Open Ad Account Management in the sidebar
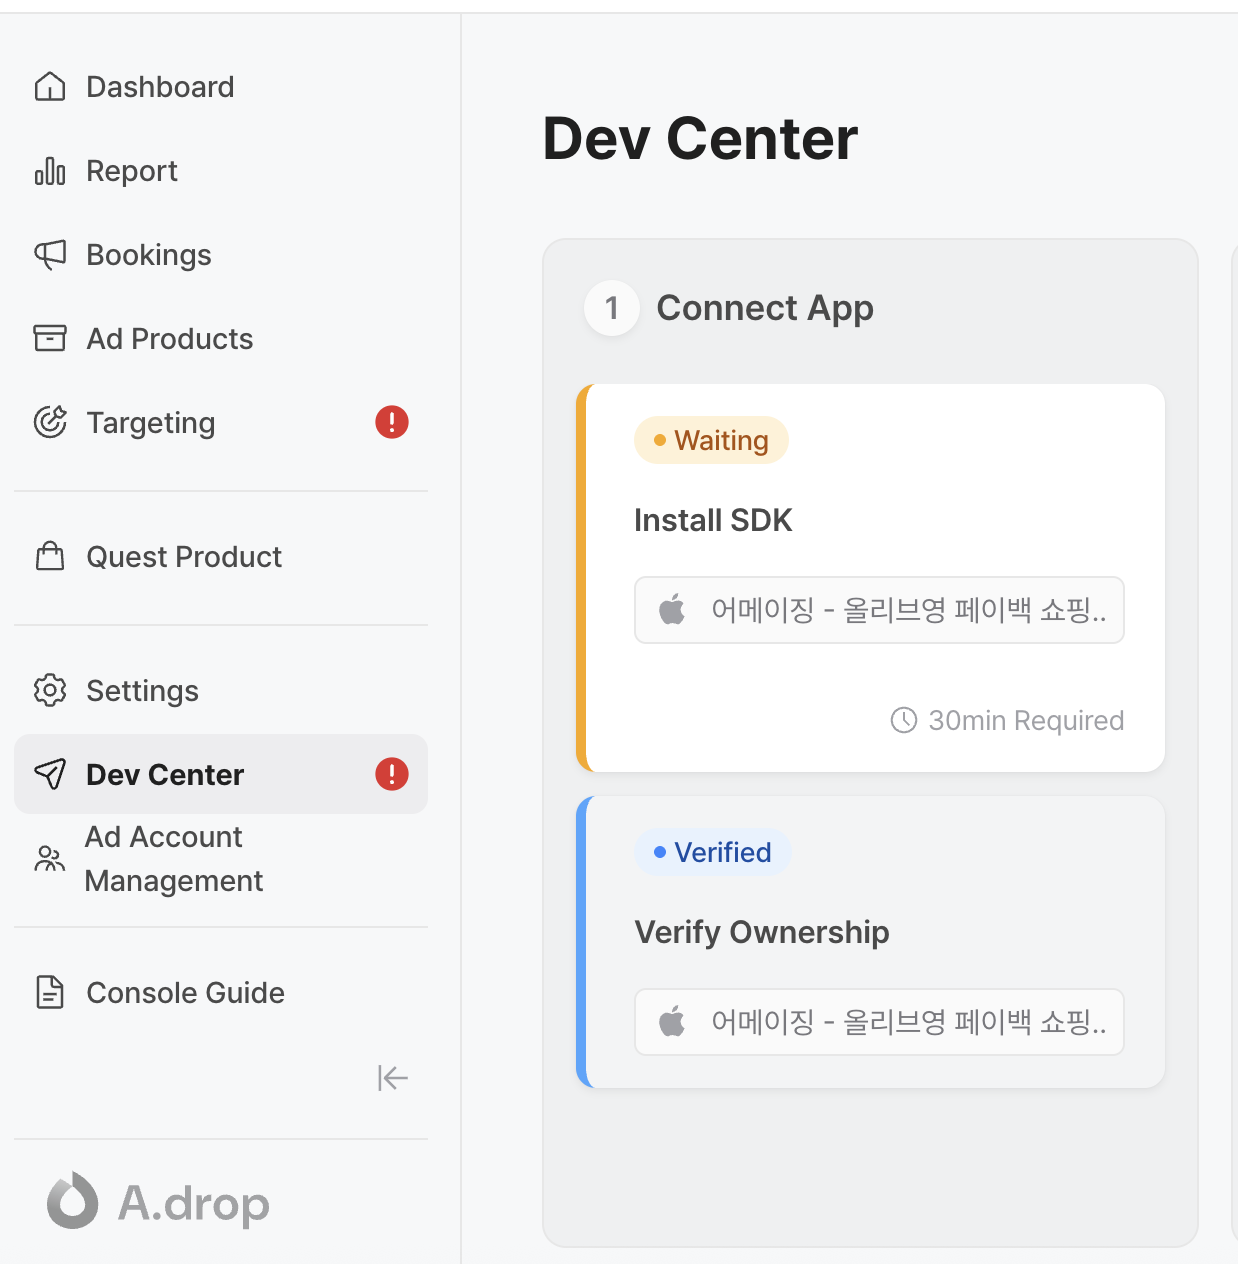 [x=173, y=859]
